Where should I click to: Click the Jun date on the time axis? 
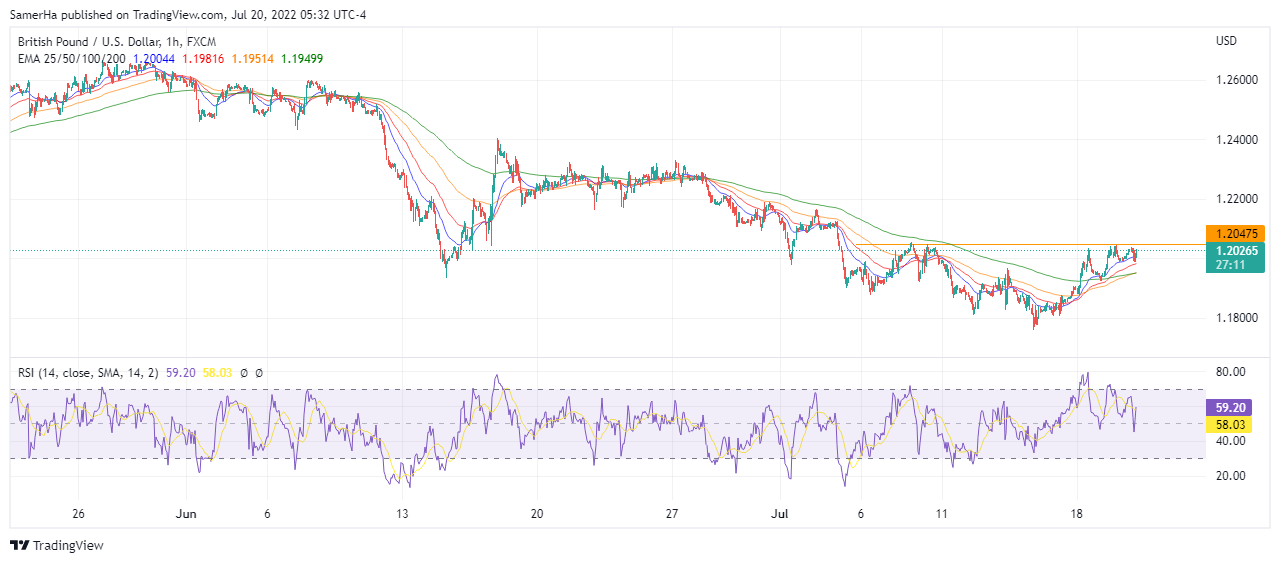(184, 513)
